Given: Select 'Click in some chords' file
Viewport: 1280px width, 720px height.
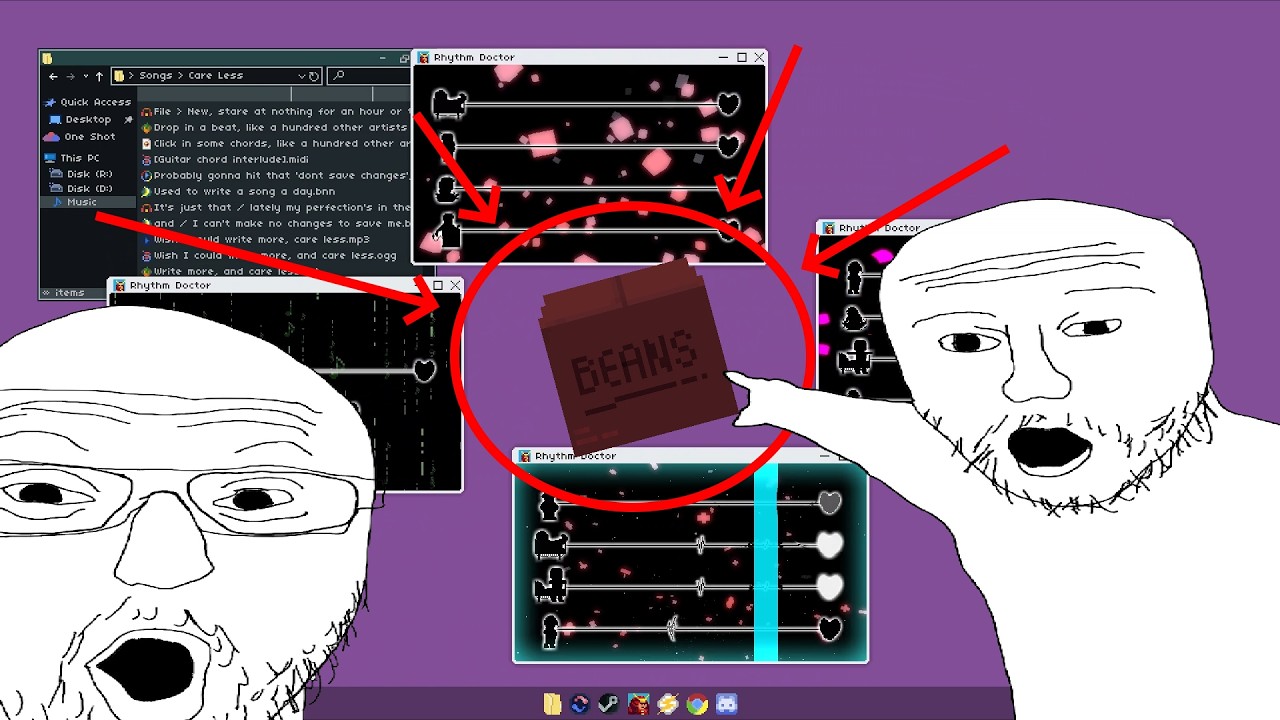Looking at the screenshot, I should pyautogui.click(x=276, y=144).
